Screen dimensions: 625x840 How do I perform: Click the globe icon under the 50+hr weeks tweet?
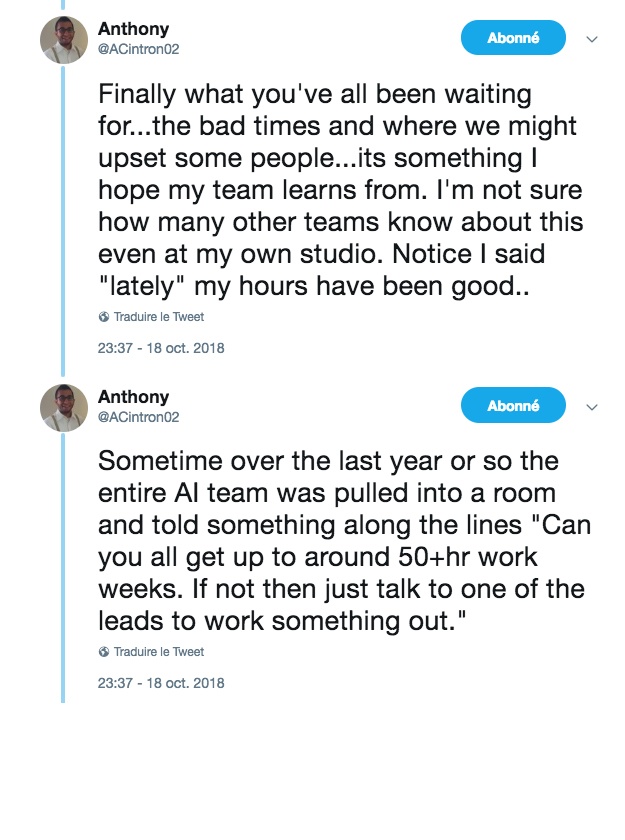(x=104, y=652)
